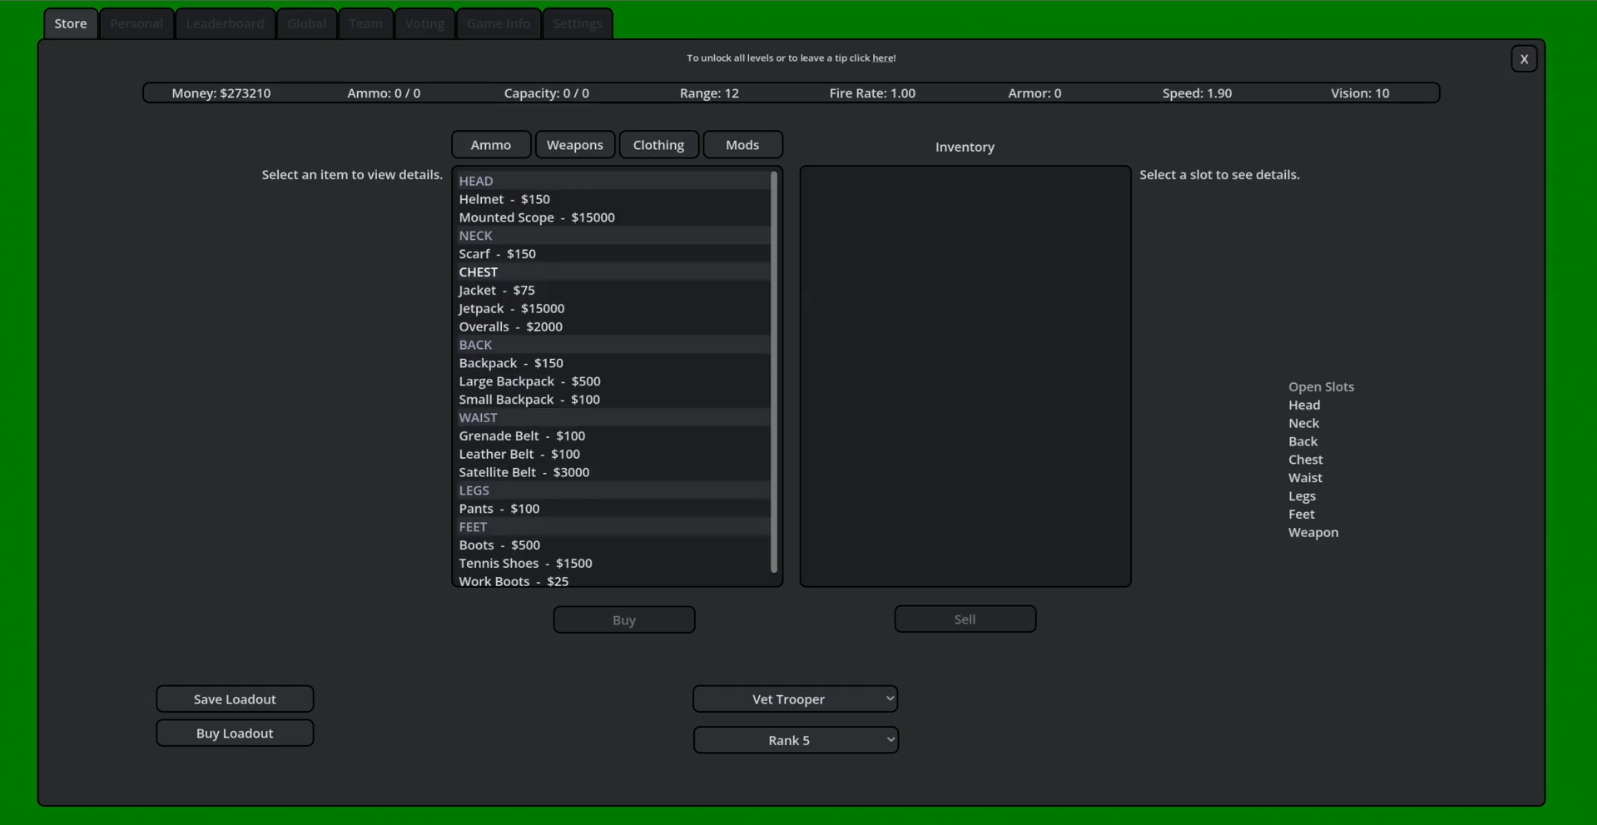Image resolution: width=1597 pixels, height=825 pixels.
Task: Go to the Leaderboard tab
Action: tap(225, 23)
